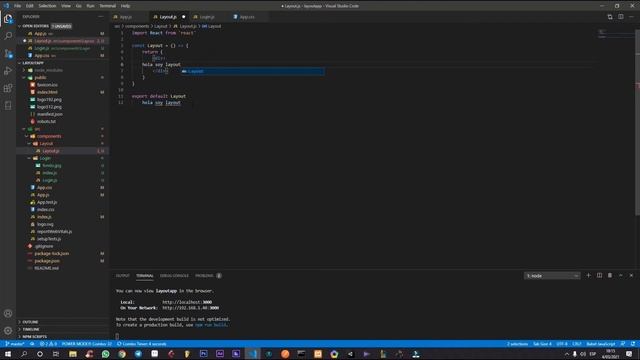640x360 pixels.
Task: Open the system tray volume icon
Action: [583, 354]
